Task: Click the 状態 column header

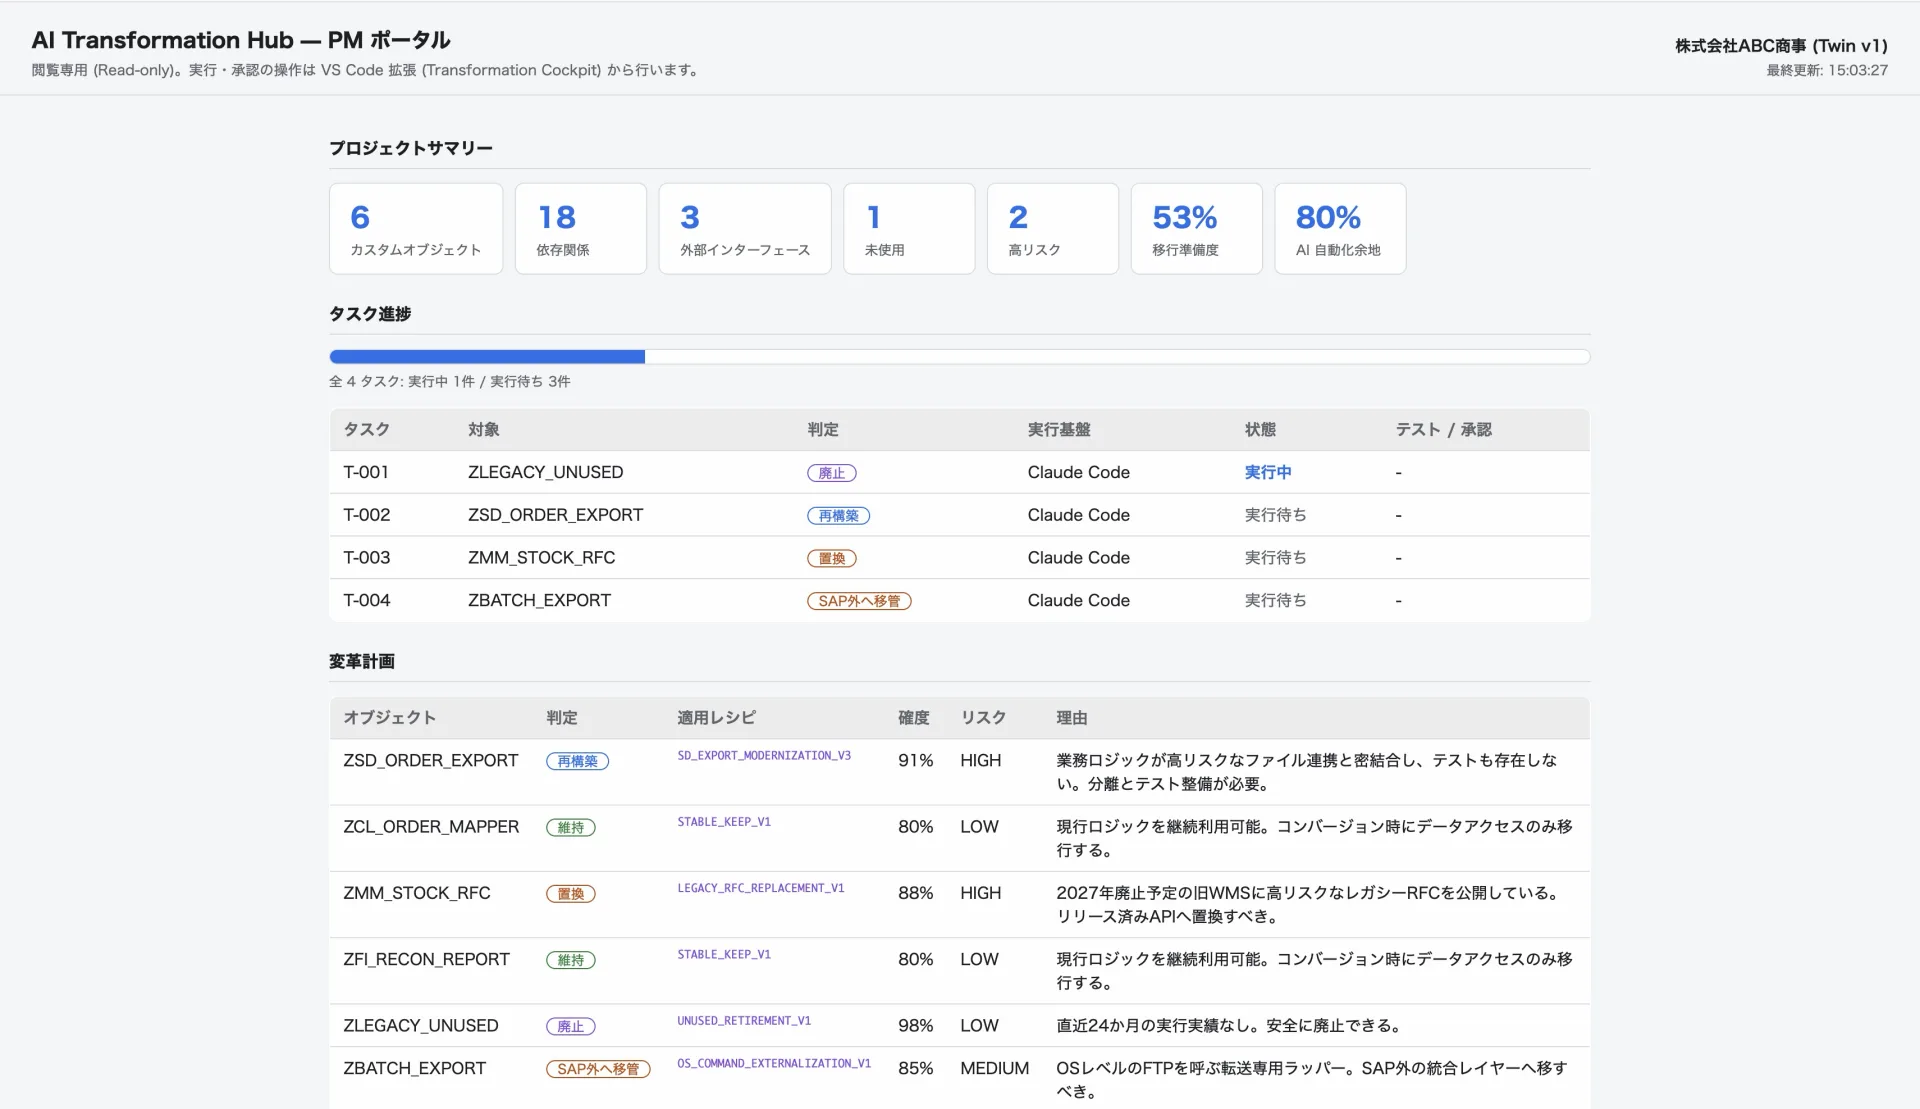Action: 1260,430
